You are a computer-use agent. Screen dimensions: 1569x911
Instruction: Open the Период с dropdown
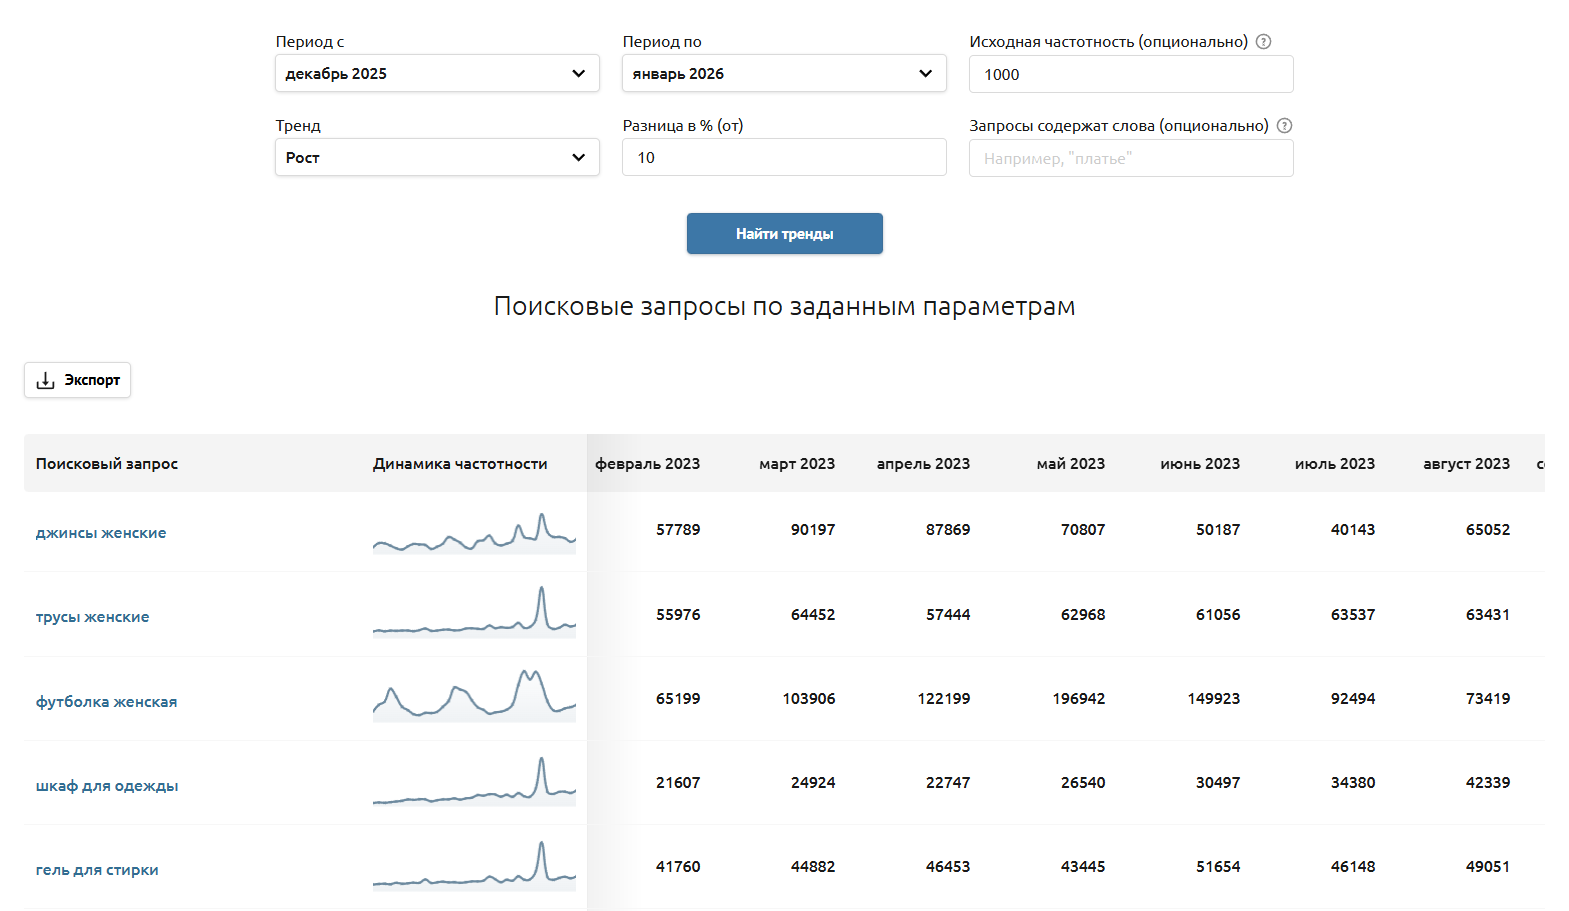(437, 74)
